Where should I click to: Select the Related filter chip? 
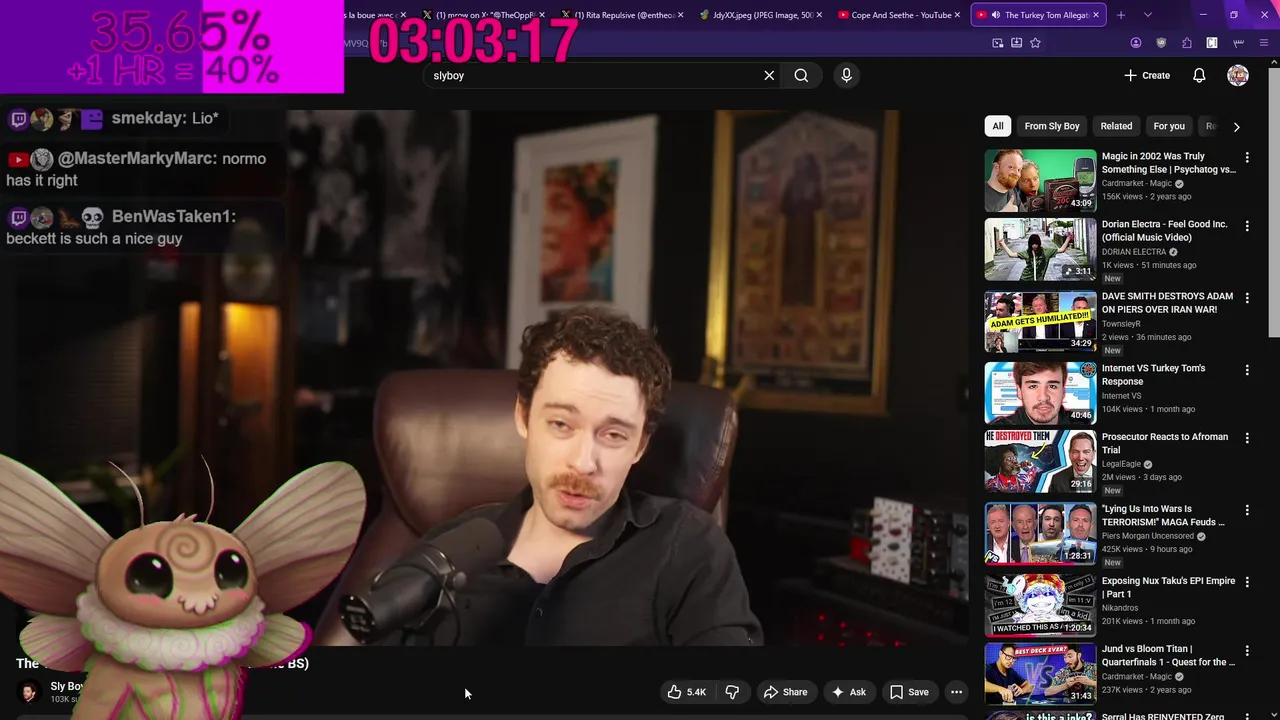[1116, 126]
